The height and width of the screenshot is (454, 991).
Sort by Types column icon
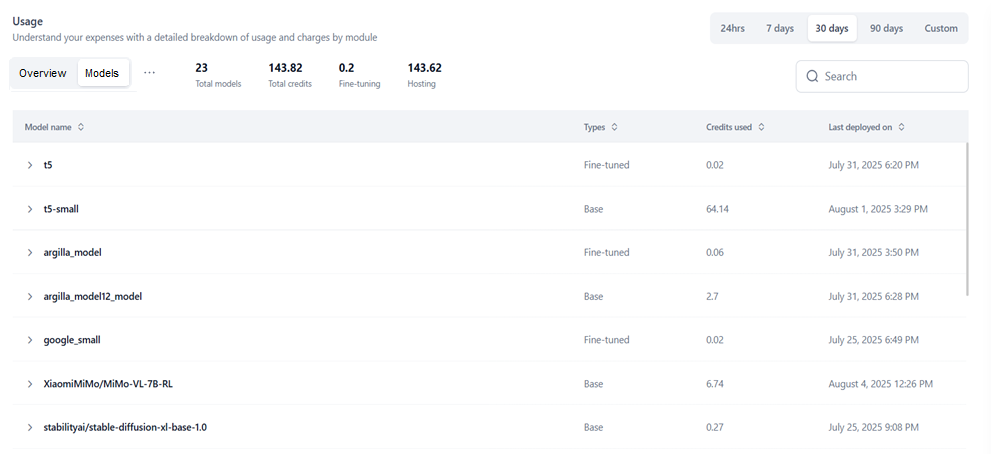pyautogui.click(x=614, y=127)
